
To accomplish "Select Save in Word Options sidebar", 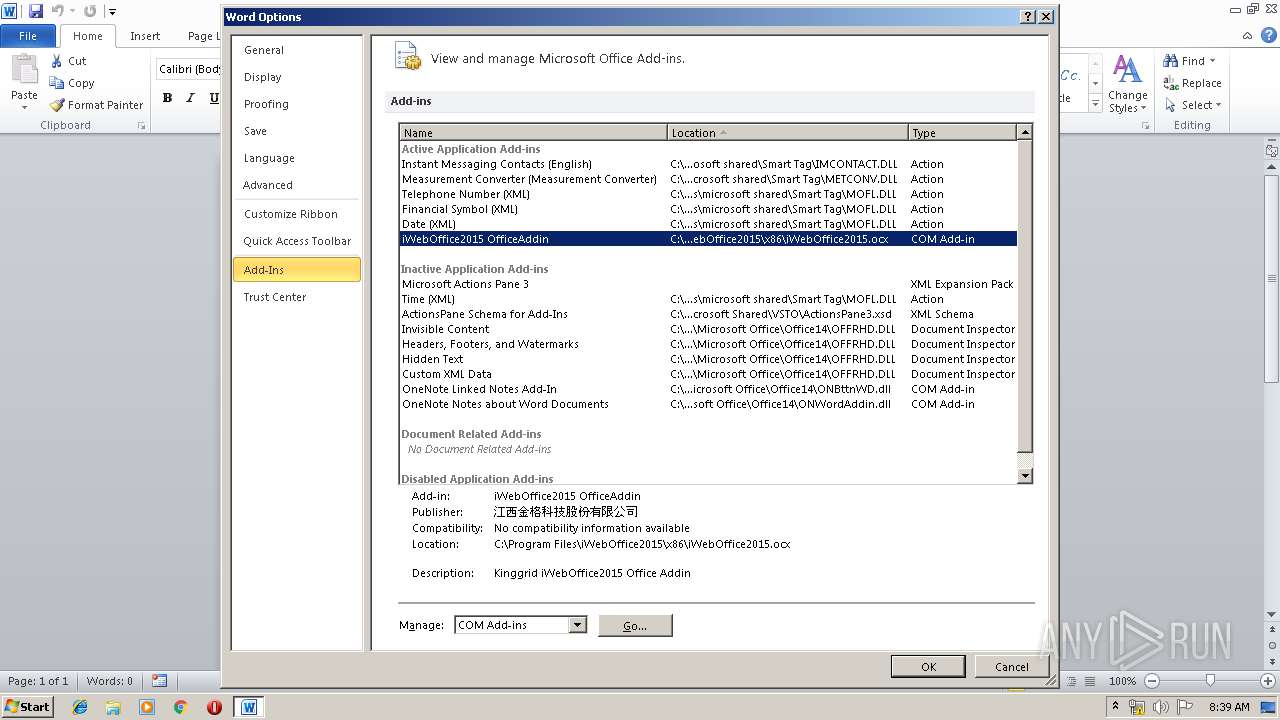I will 296,131.
